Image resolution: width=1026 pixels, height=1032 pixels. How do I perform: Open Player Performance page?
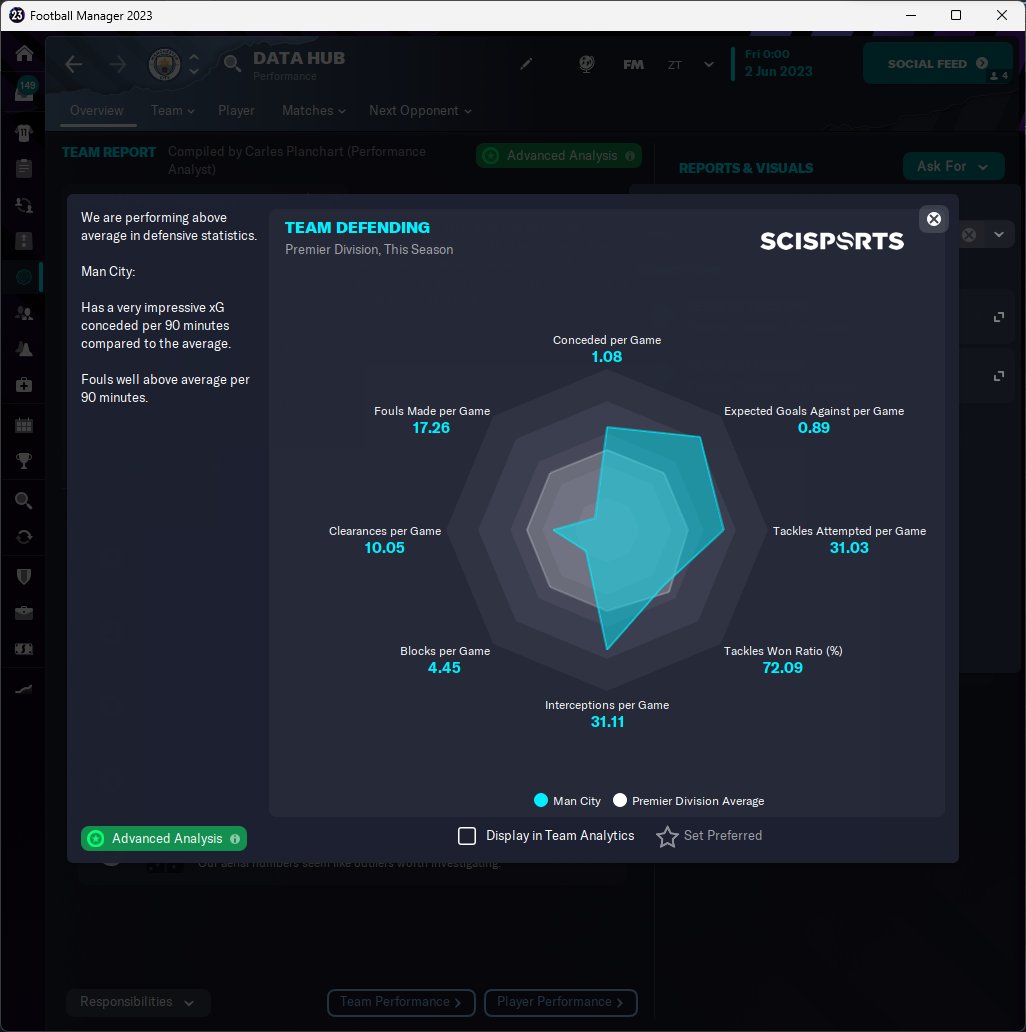(x=561, y=1002)
